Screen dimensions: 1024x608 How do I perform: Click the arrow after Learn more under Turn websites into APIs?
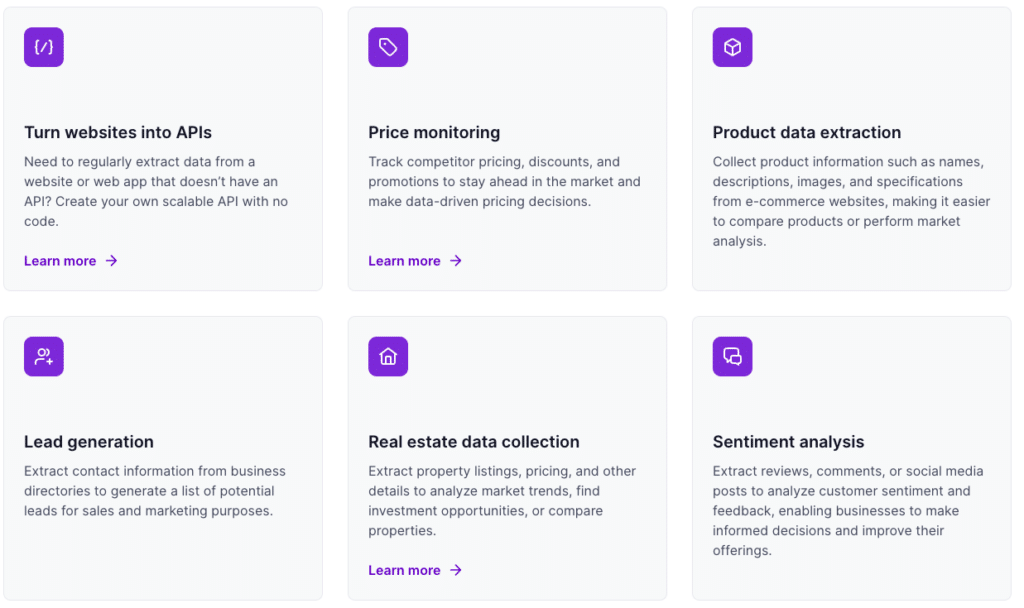(x=112, y=260)
